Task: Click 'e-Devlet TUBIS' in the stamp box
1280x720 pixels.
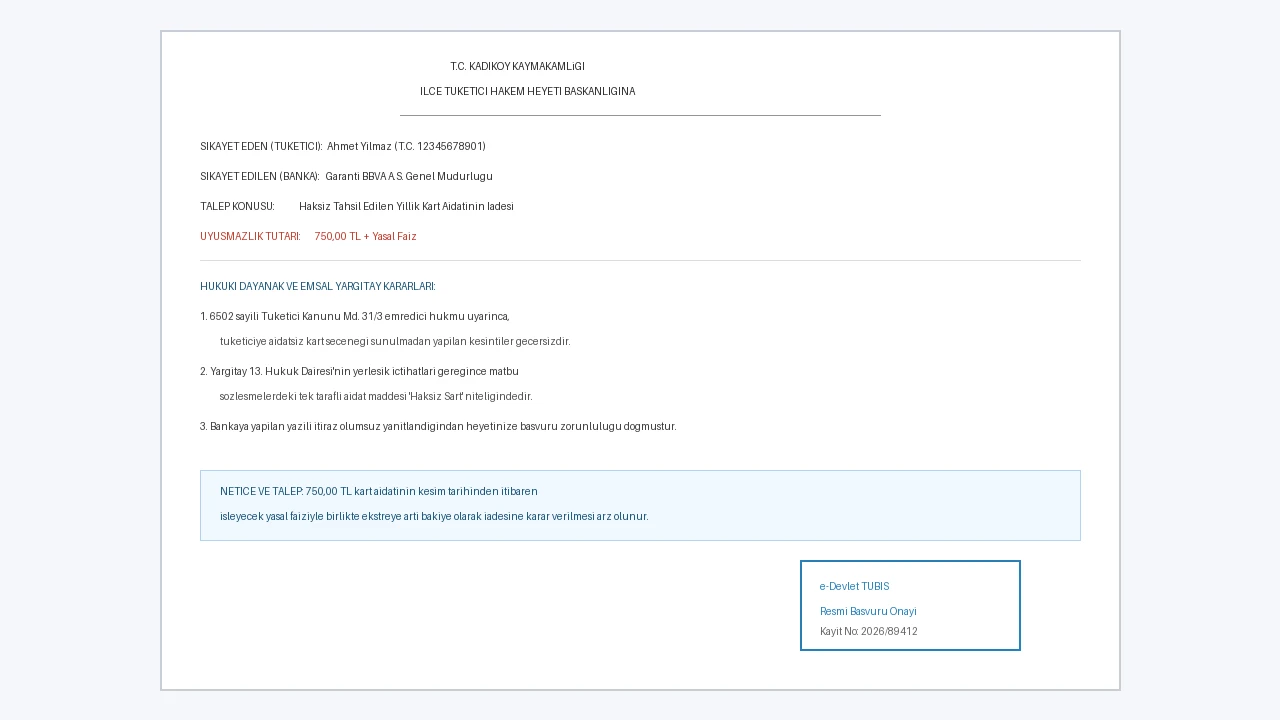Action: 854,586
